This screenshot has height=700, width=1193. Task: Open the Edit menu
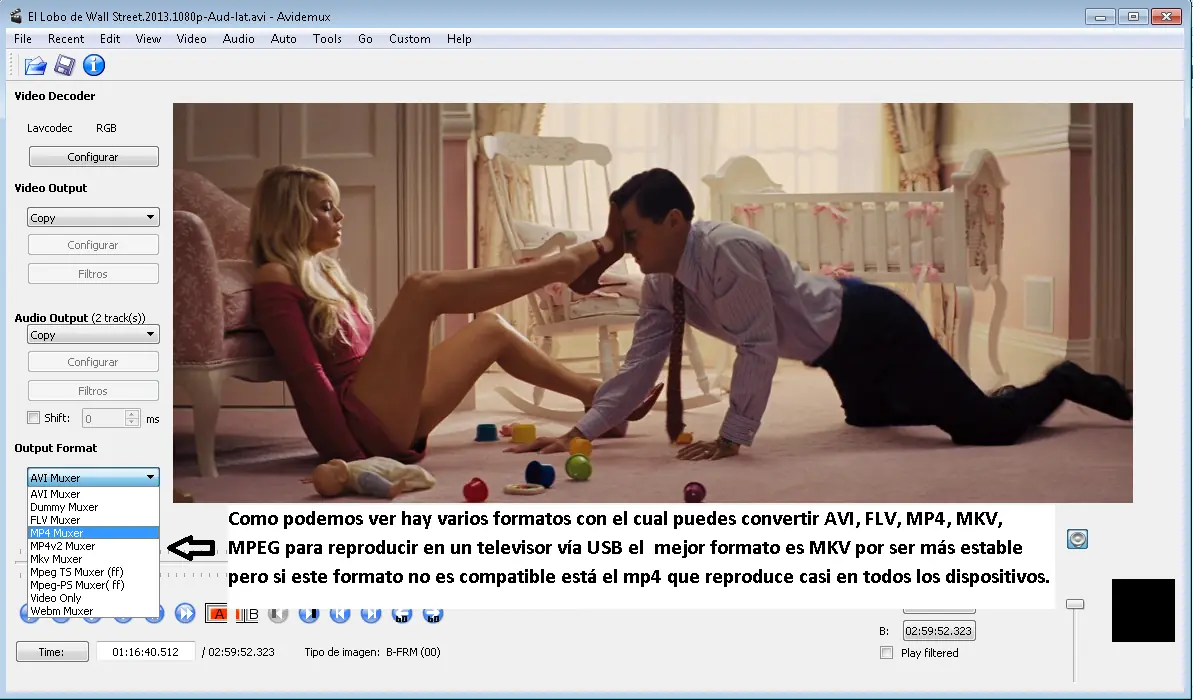coord(110,39)
